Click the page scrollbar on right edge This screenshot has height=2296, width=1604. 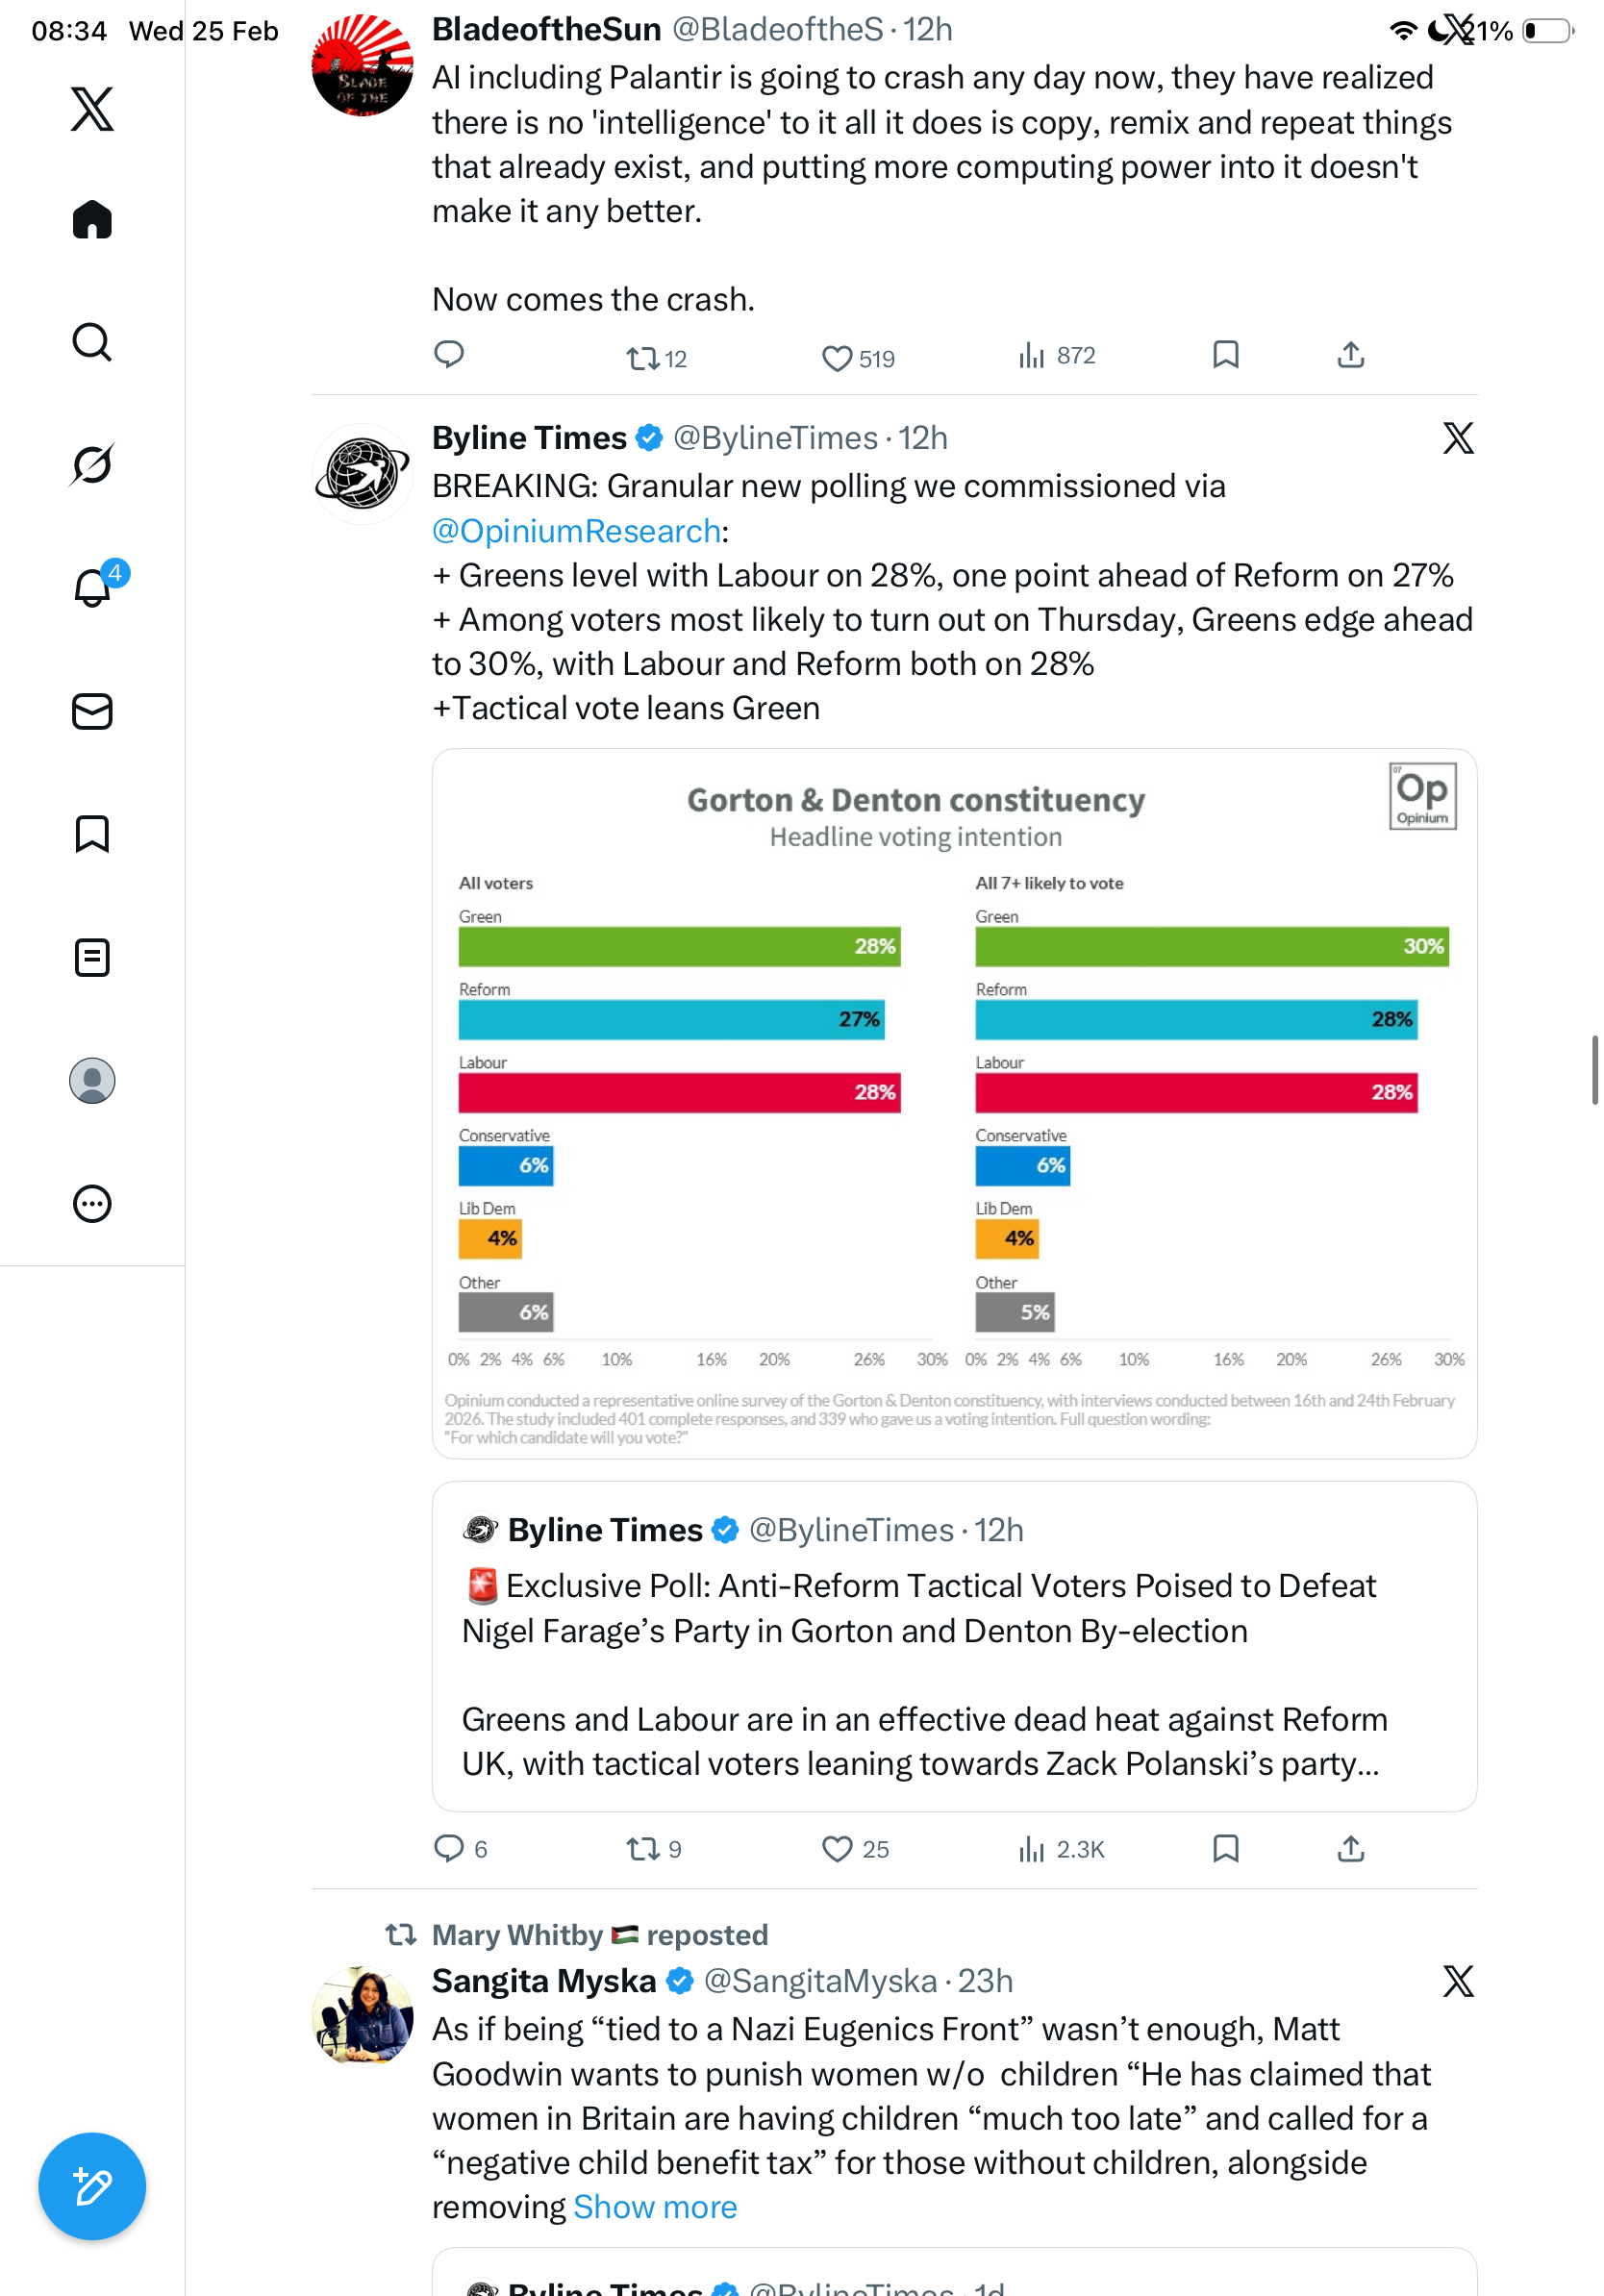coord(1594,1070)
